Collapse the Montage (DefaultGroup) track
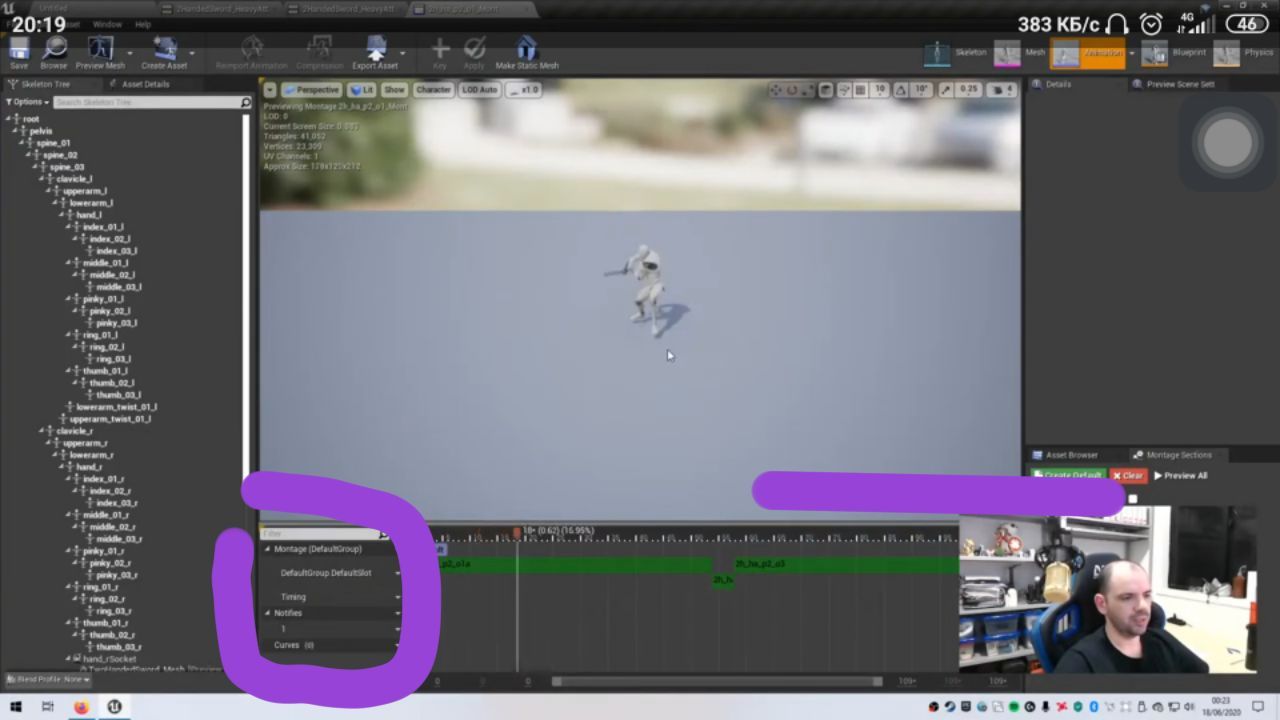 click(x=268, y=549)
